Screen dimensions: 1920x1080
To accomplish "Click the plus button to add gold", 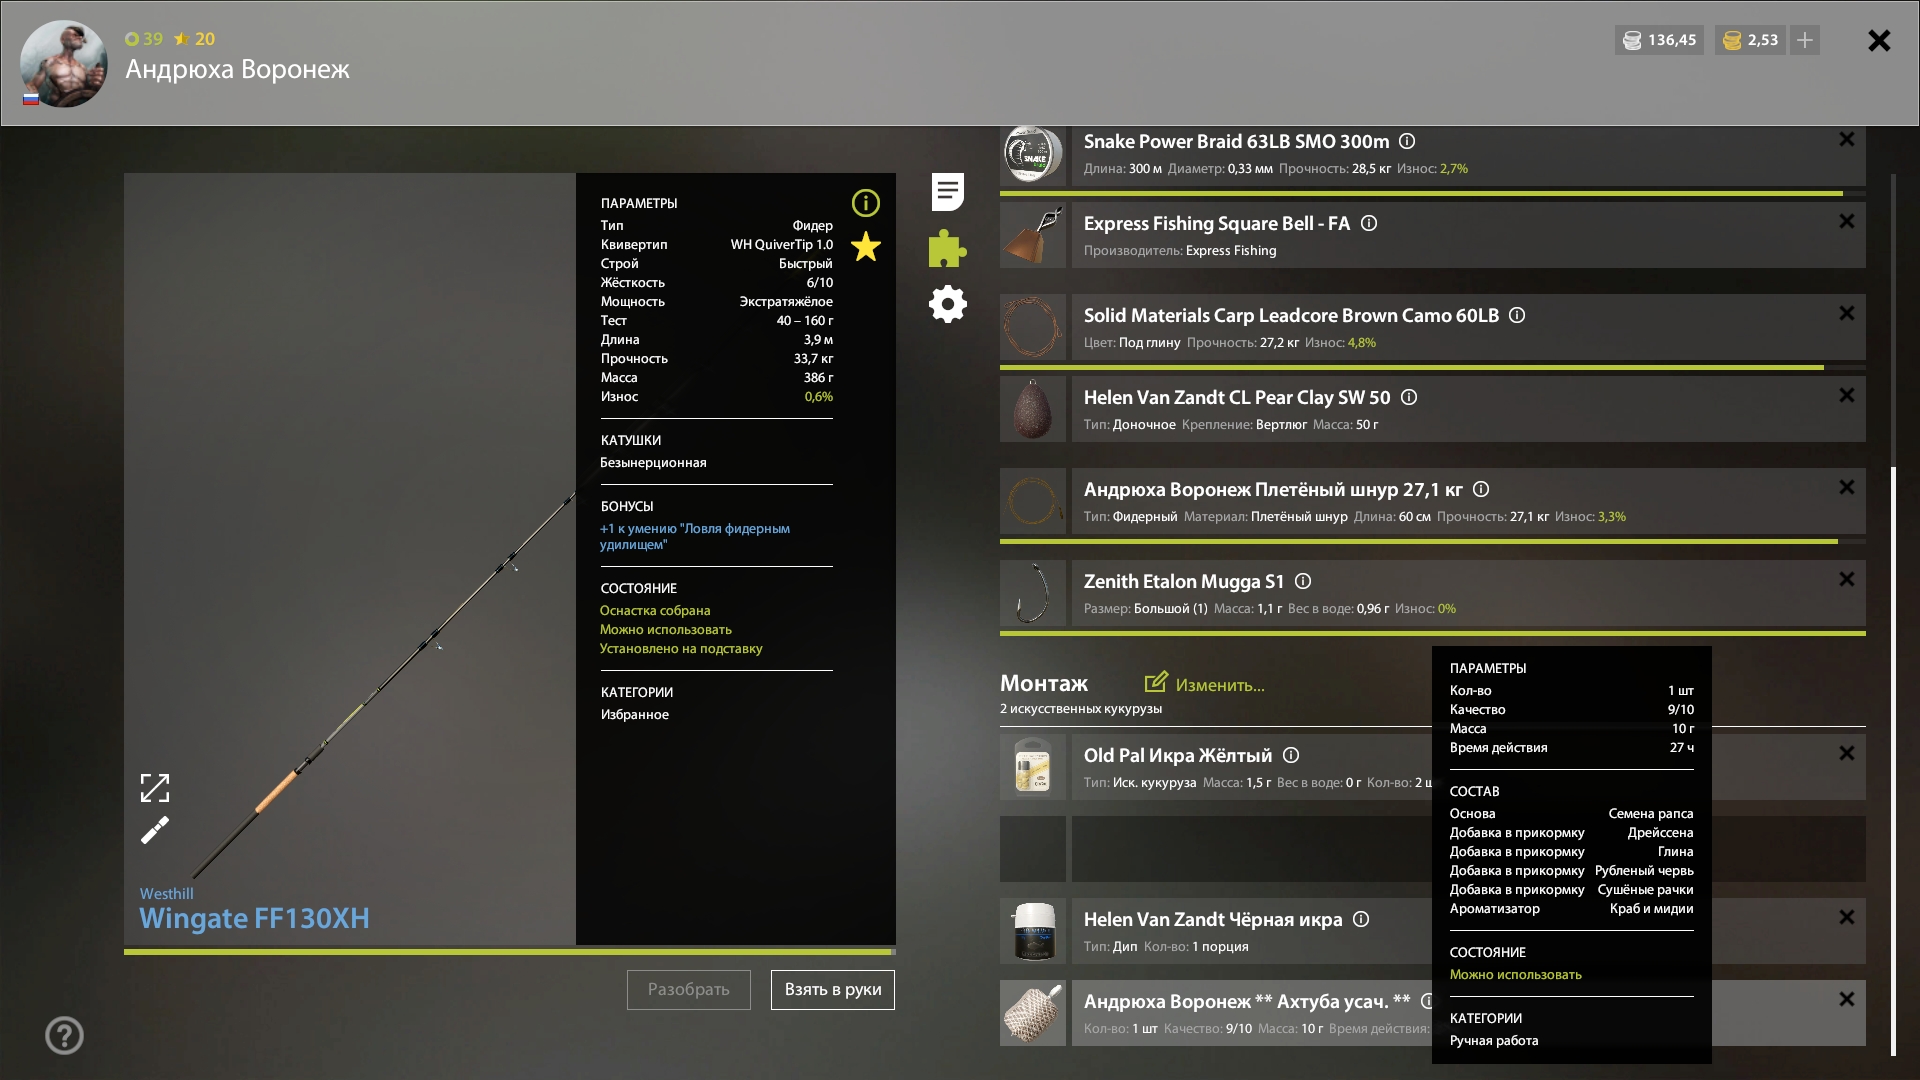I will [1805, 40].
